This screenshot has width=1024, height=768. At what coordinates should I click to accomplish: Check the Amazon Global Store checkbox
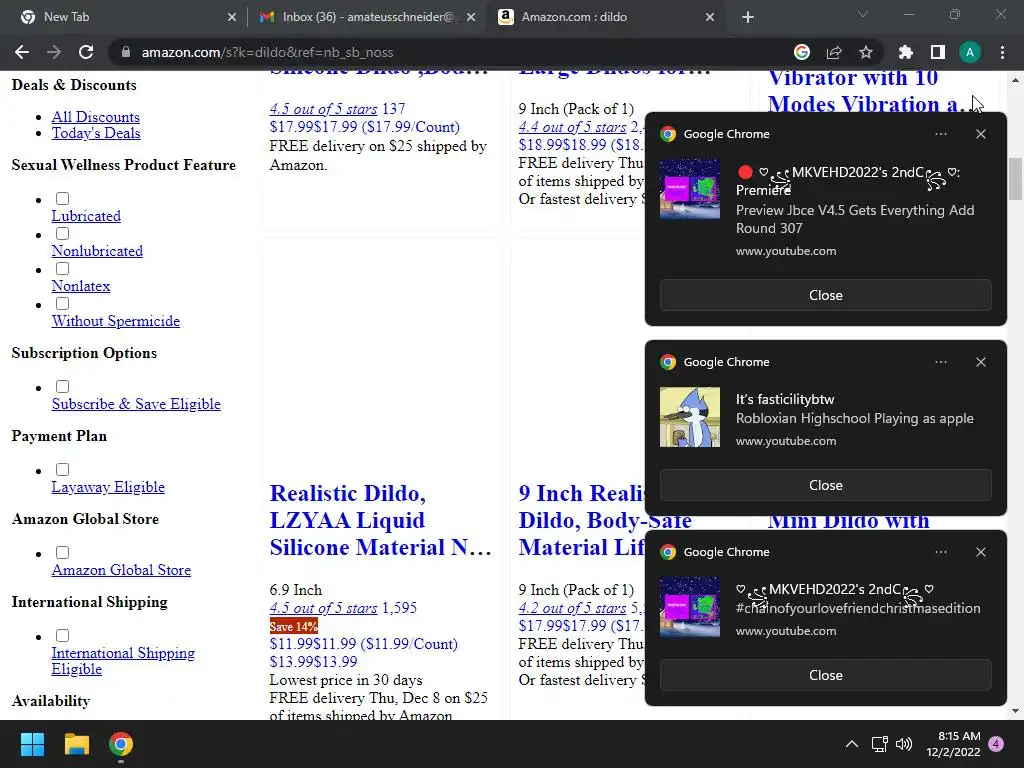pos(63,552)
